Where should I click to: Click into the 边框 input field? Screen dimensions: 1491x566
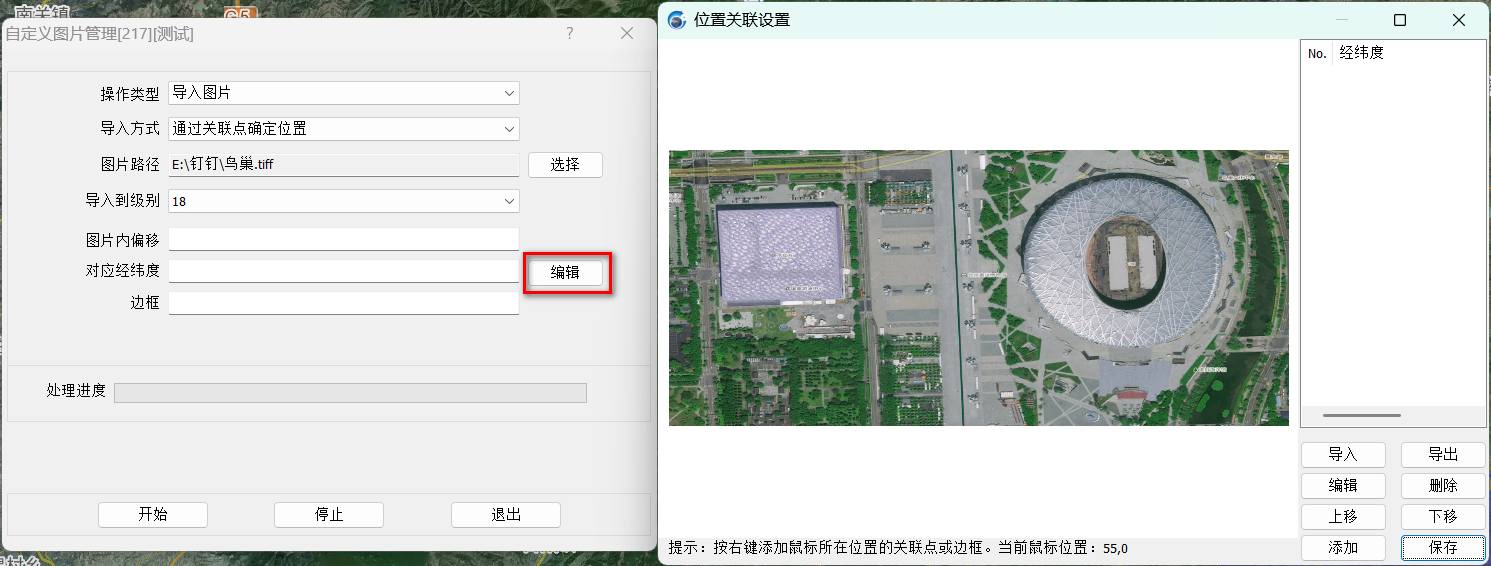tap(344, 303)
